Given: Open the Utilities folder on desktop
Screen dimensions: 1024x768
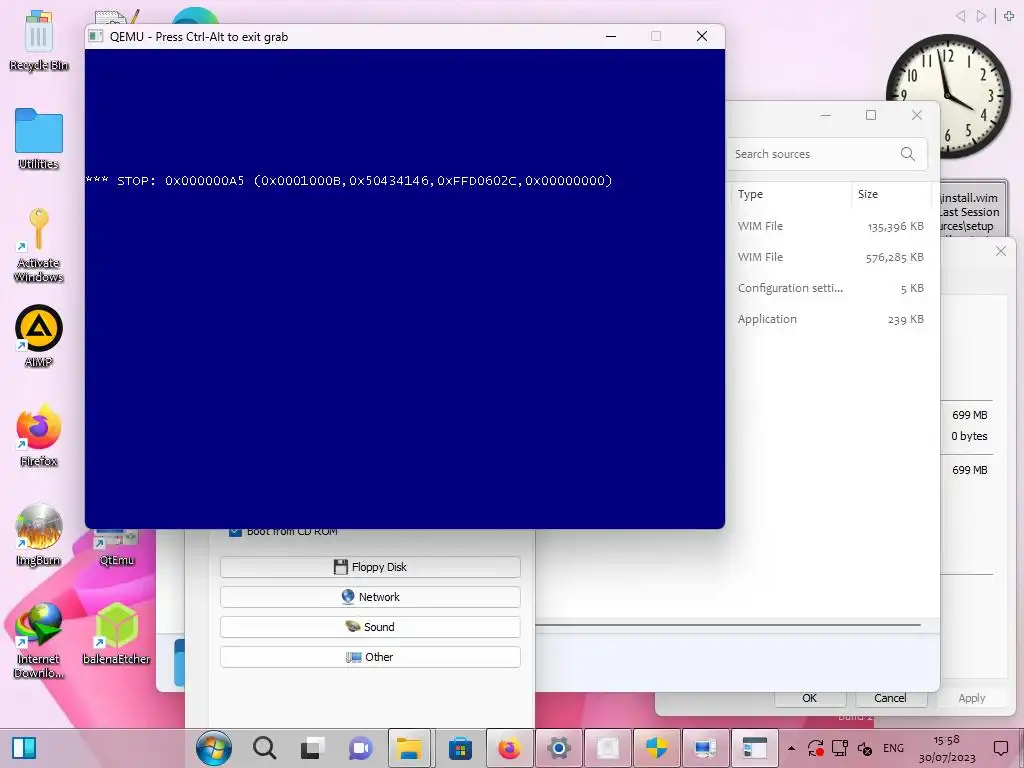Looking at the screenshot, I should (x=39, y=138).
